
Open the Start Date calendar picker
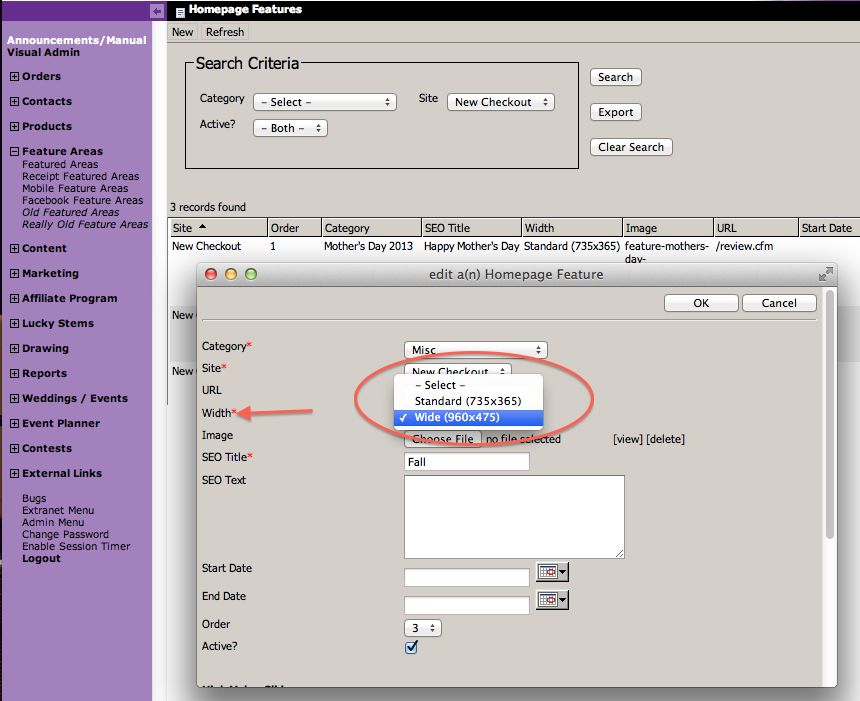click(x=551, y=572)
